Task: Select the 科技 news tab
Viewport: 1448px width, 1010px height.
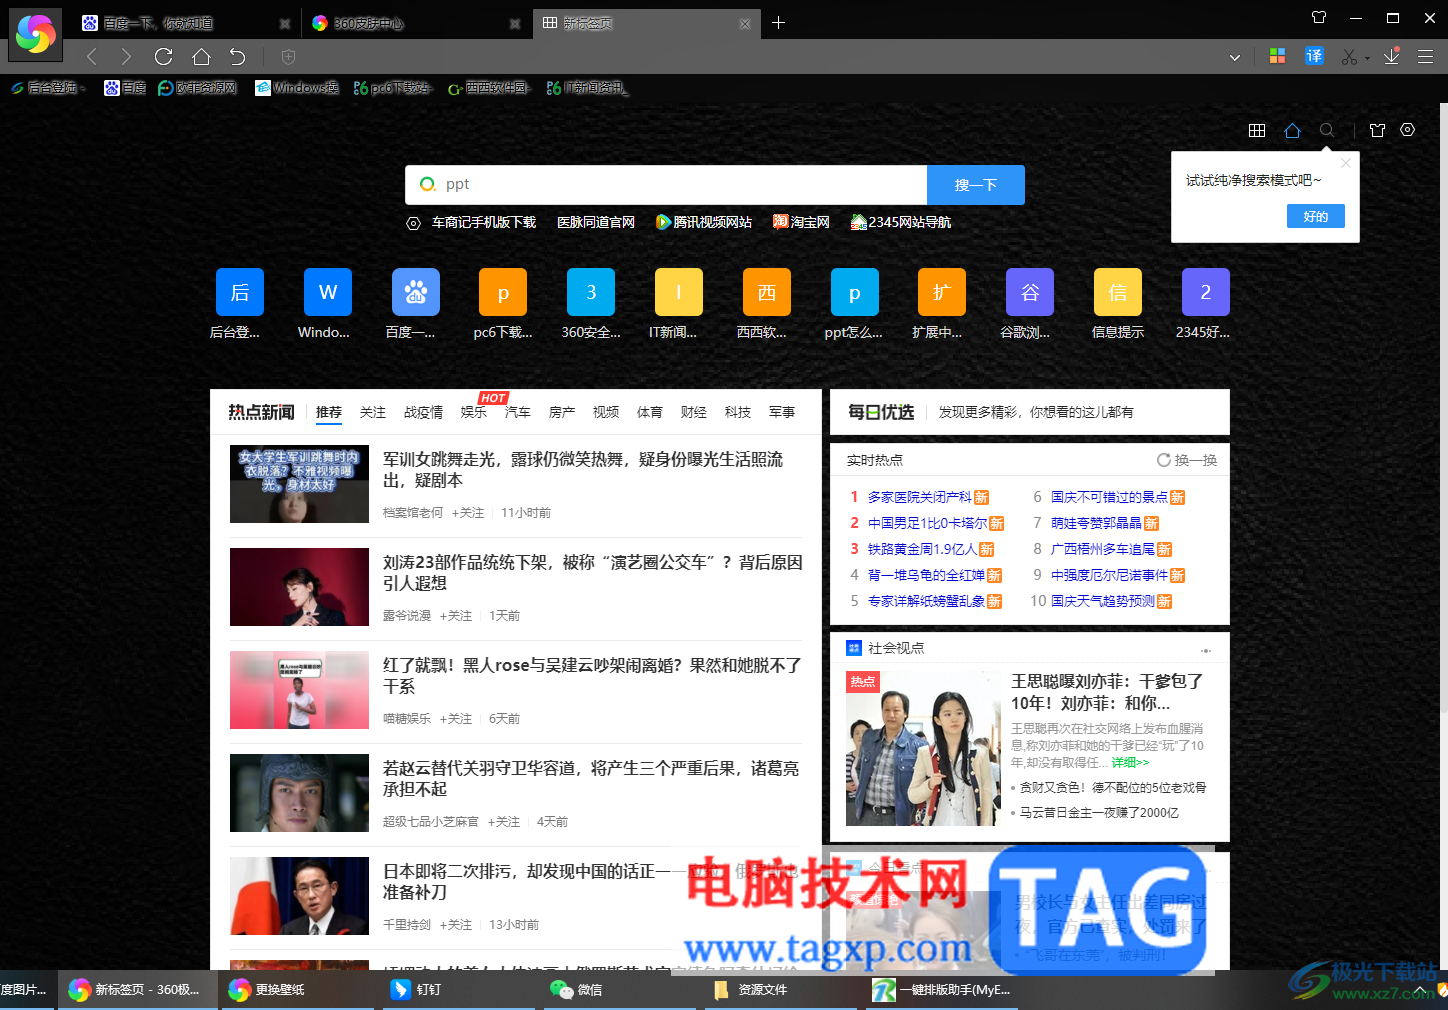Action: point(738,412)
